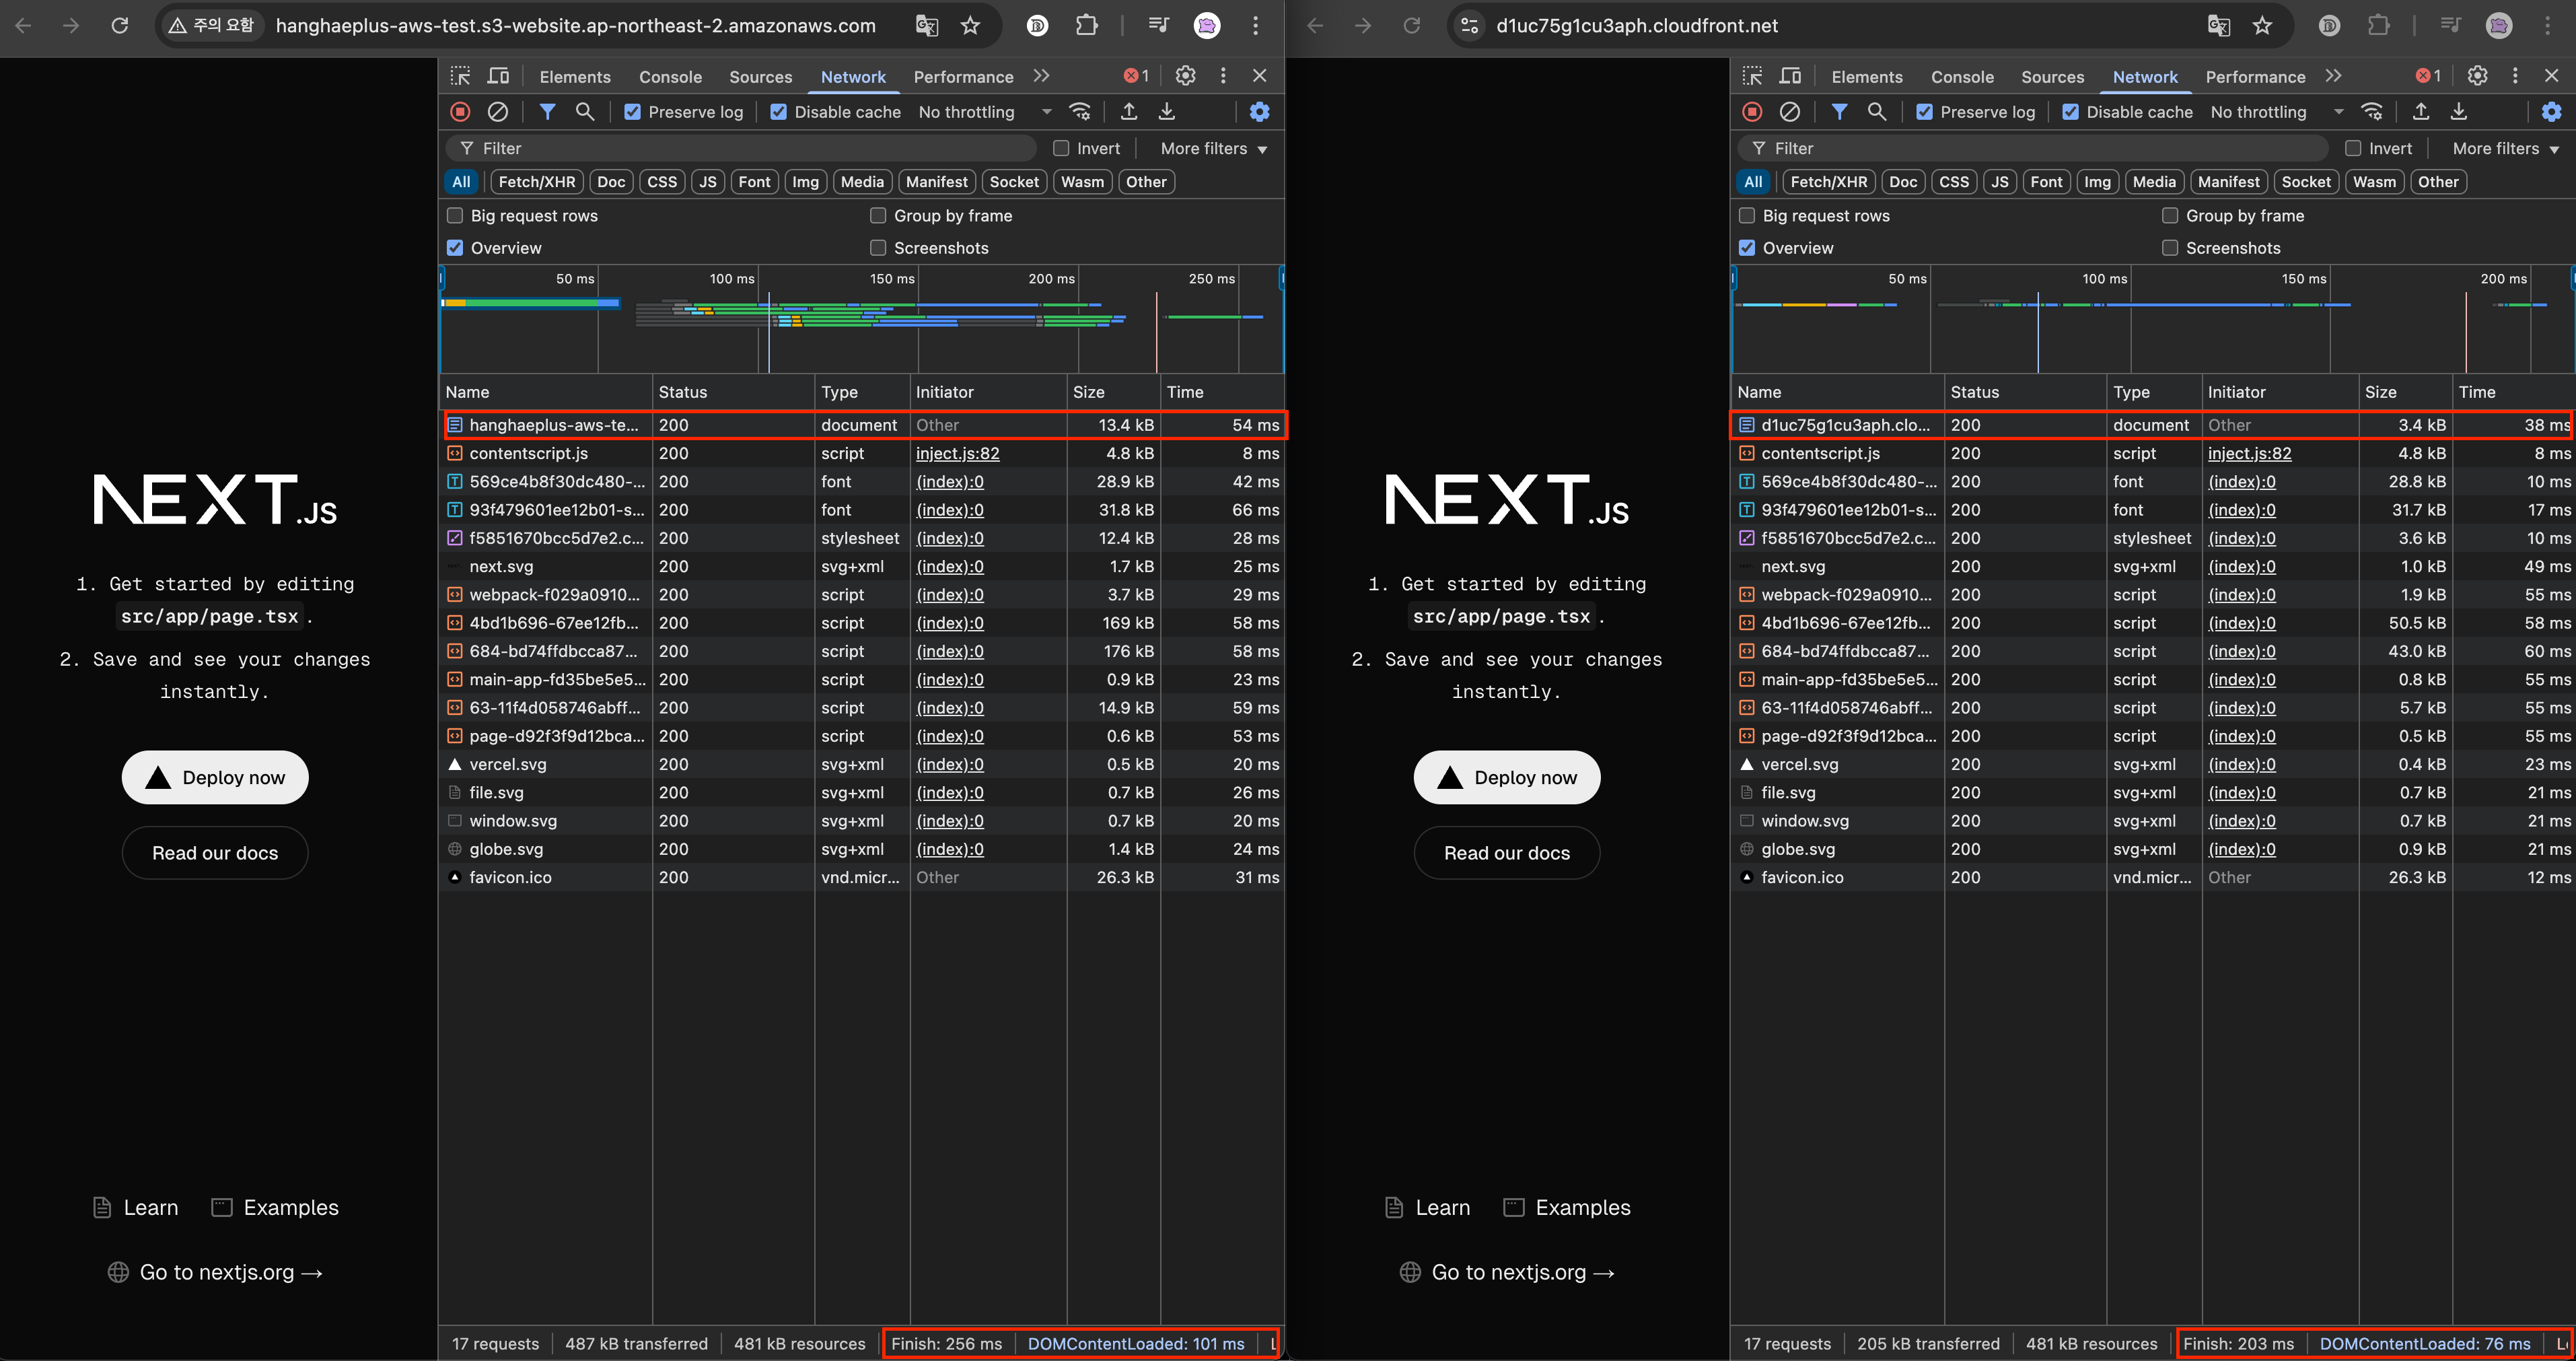Image resolution: width=2576 pixels, height=1361 pixels.
Task: Check Big request rows in left DevTools
Action: click(x=455, y=216)
